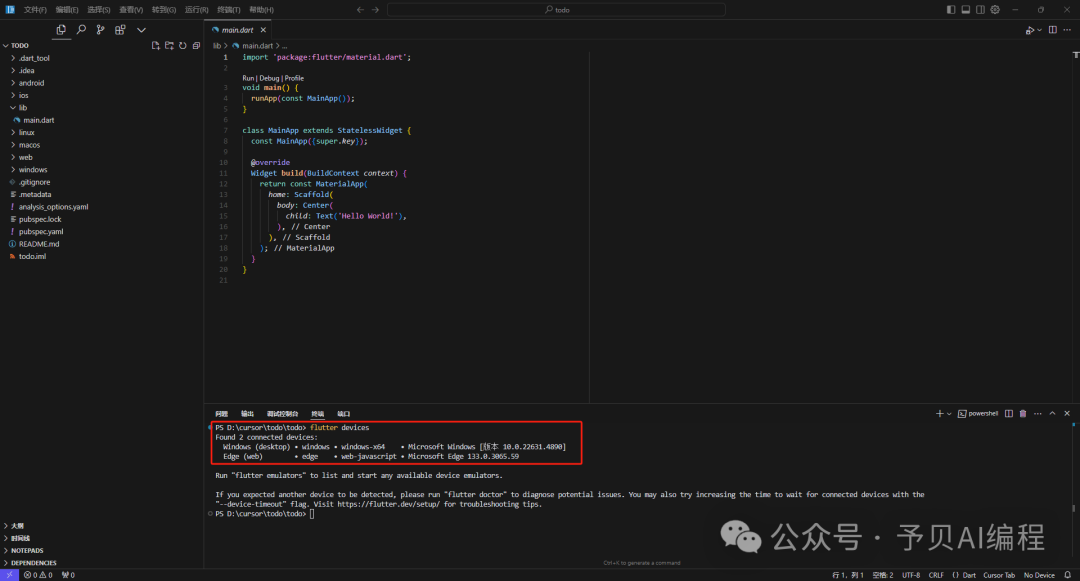This screenshot has height=581, width=1080.
Task: Split the terminal pane
Action: tap(1008, 414)
